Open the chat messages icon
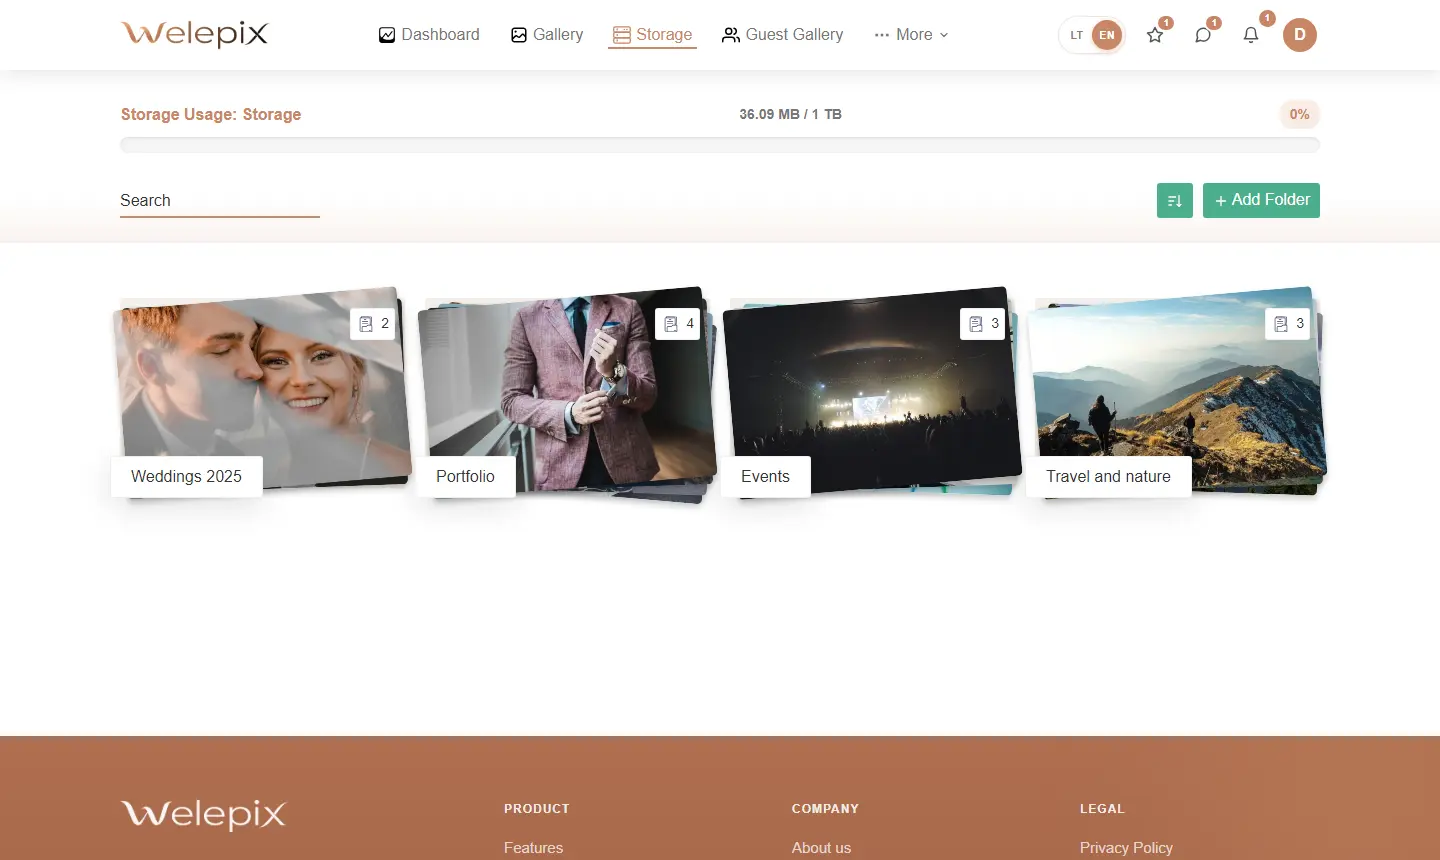The width and height of the screenshot is (1440, 860). tap(1203, 35)
